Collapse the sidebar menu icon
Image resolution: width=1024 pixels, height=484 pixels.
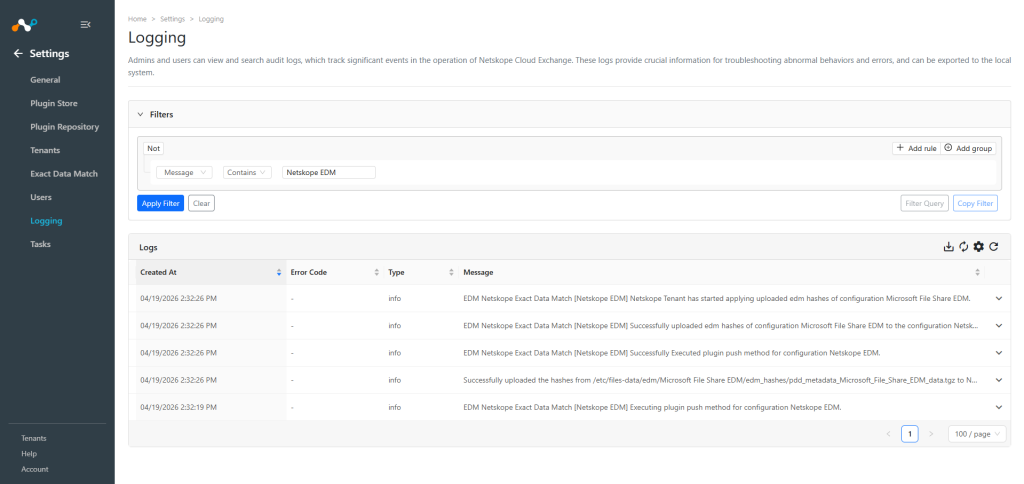pyautogui.click(x=85, y=25)
